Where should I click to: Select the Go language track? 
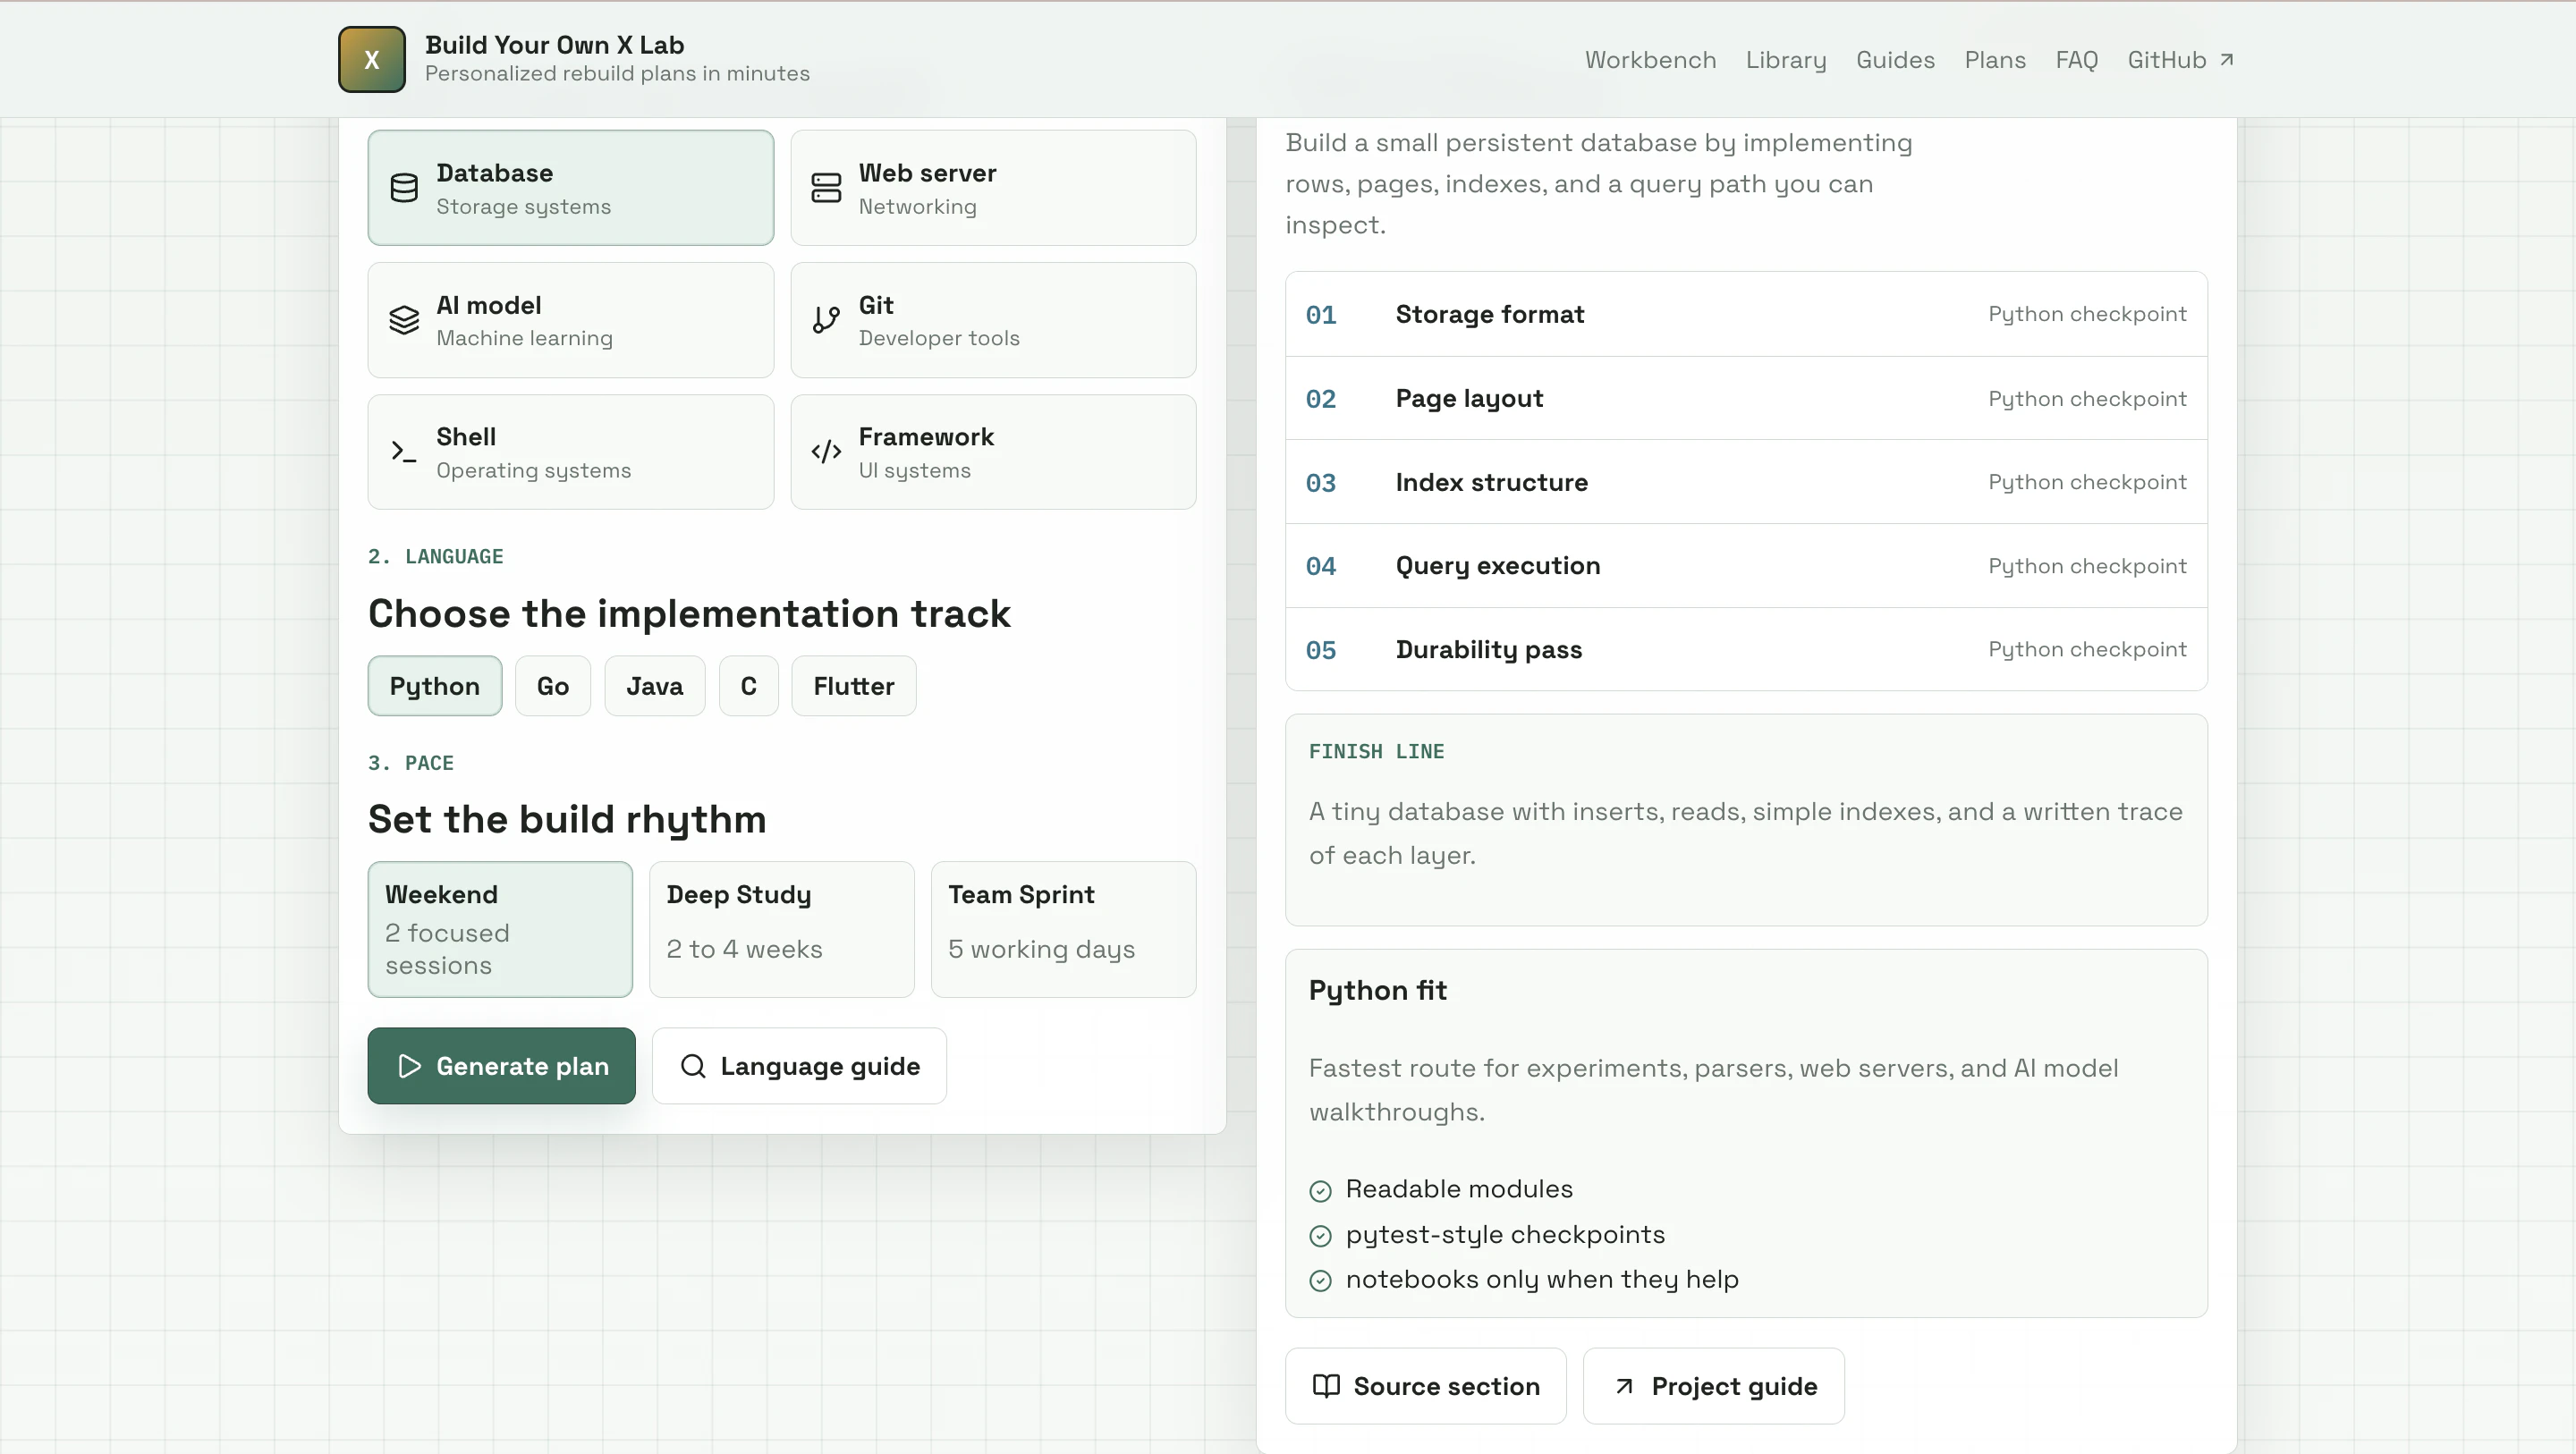click(x=552, y=686)
